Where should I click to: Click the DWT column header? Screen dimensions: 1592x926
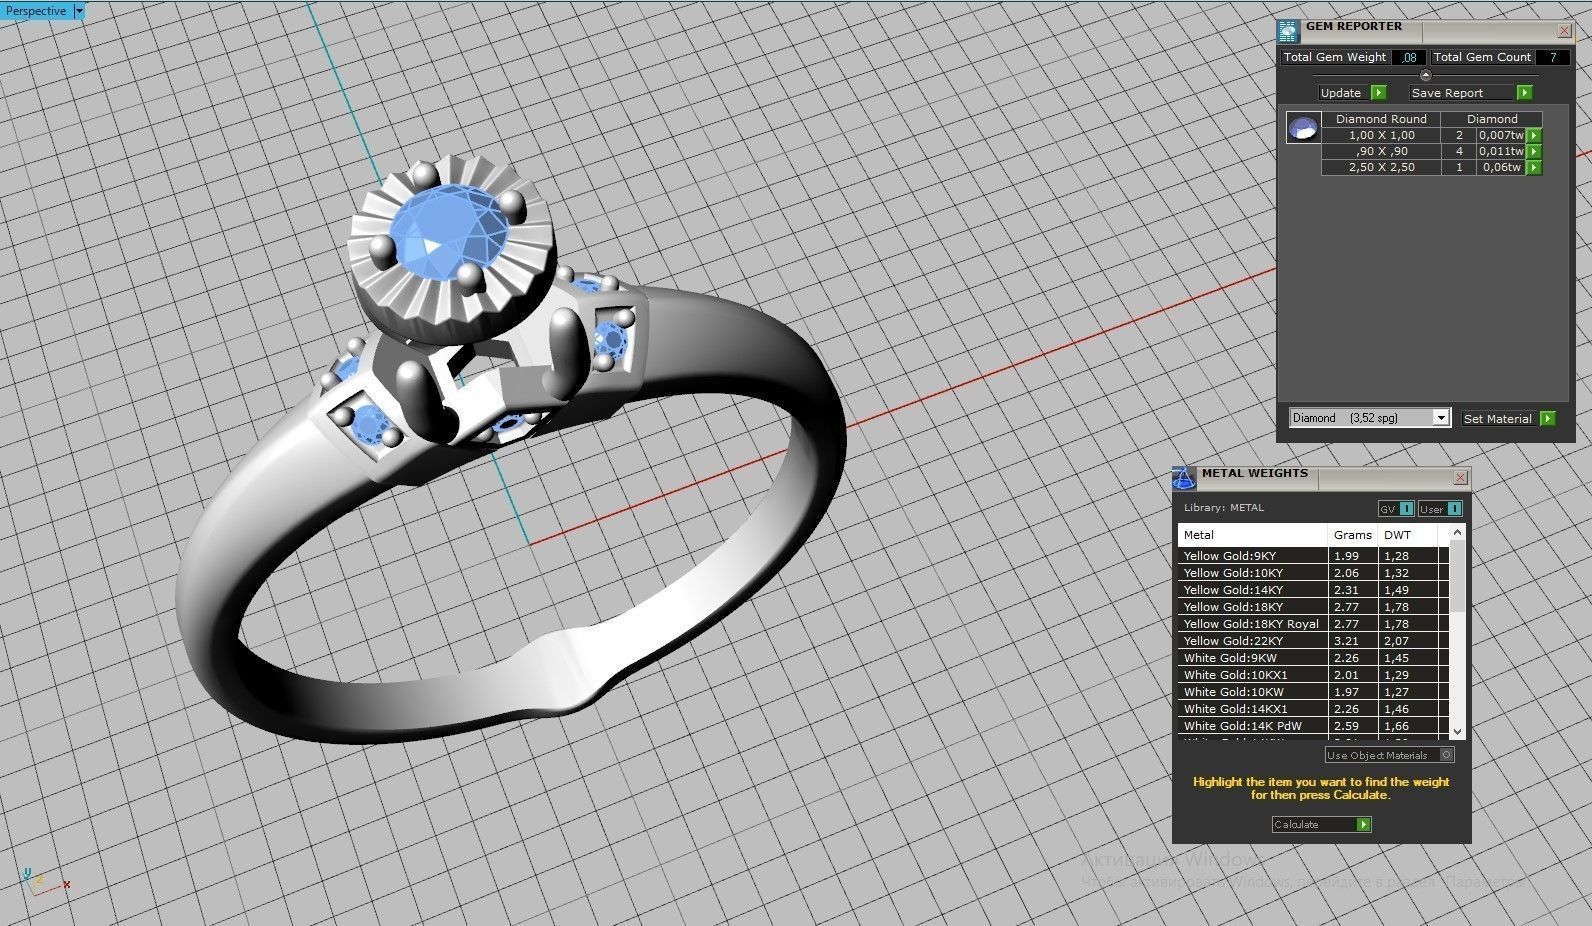click(x=1408, y=535)
